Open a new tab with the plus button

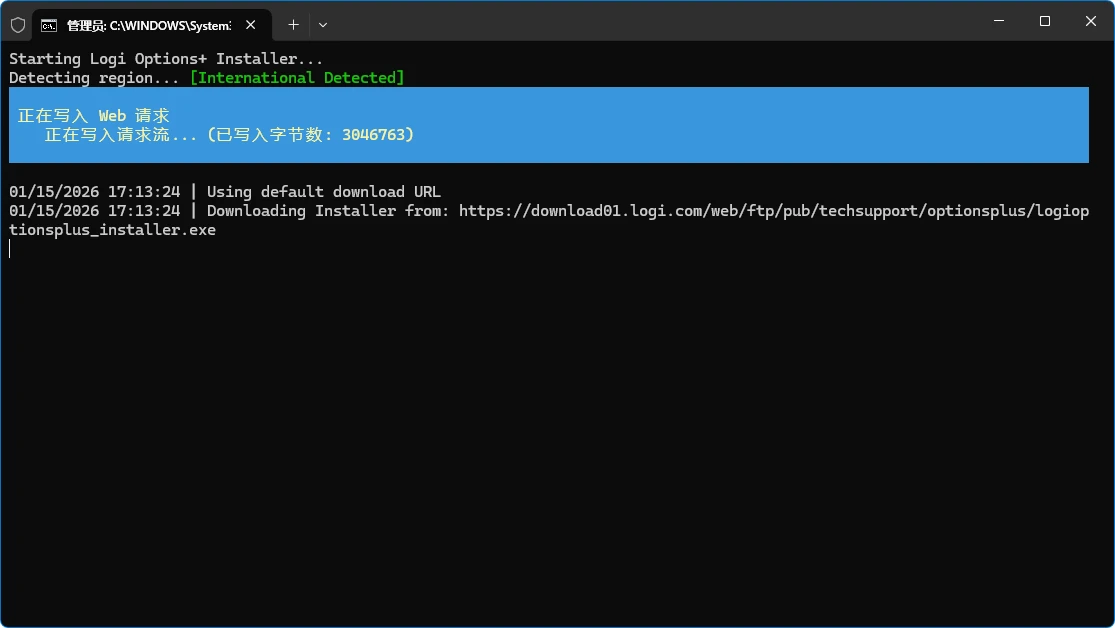(293, 25)
